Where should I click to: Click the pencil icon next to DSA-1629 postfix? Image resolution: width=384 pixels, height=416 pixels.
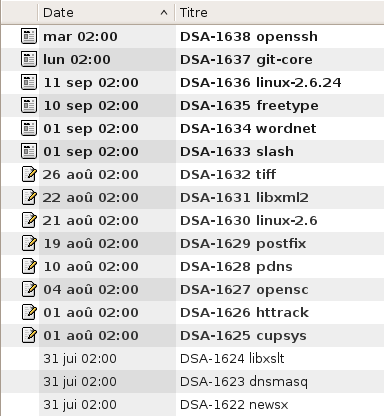tap(29, 243)
